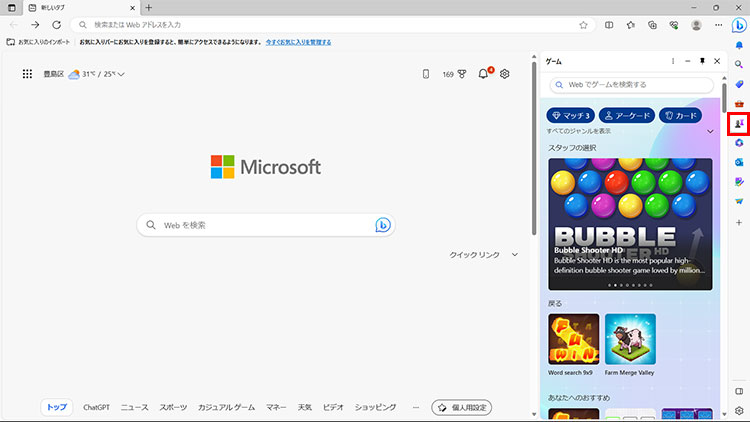
Task: Click the Copilot icon in the top-right corner
Action: click(x=739, y=25)
